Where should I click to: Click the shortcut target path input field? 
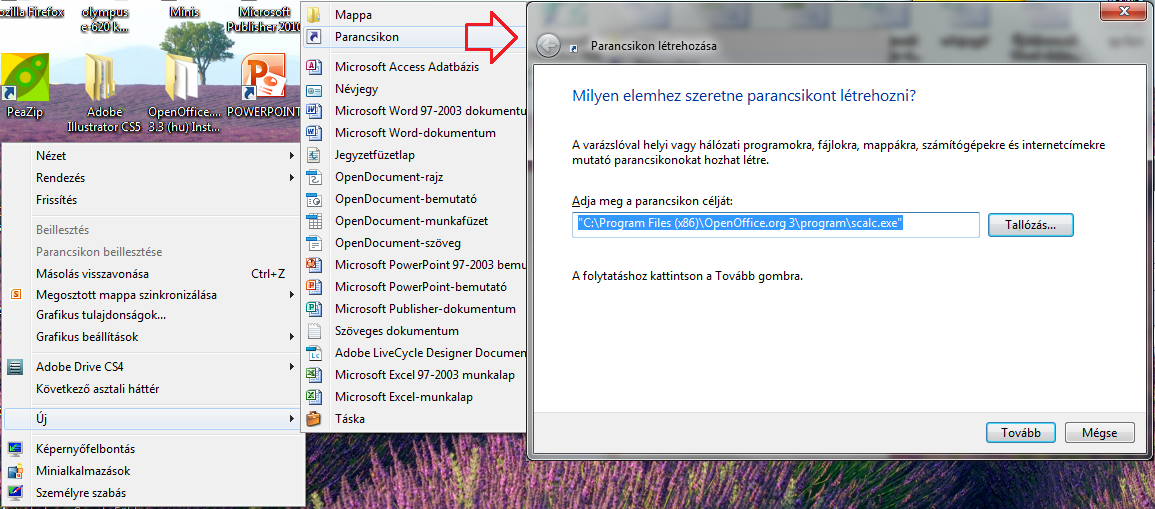776,225
